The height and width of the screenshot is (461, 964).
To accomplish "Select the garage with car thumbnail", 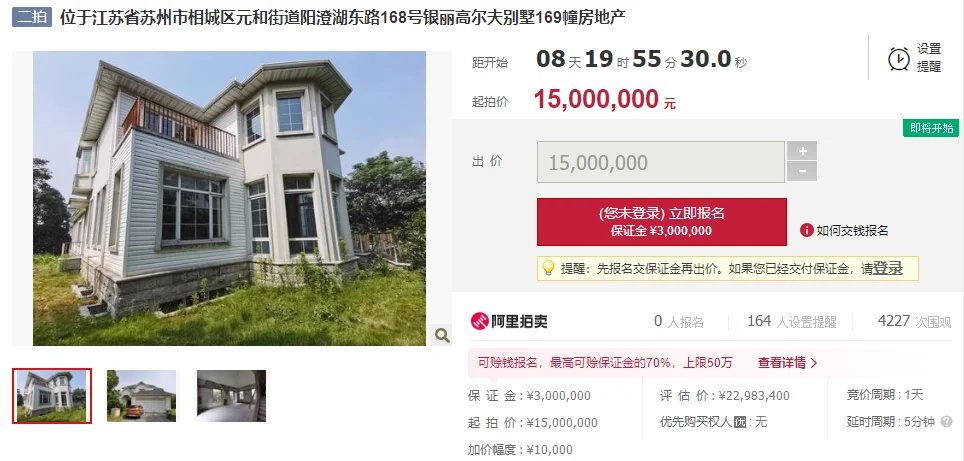I will [141, 396].
